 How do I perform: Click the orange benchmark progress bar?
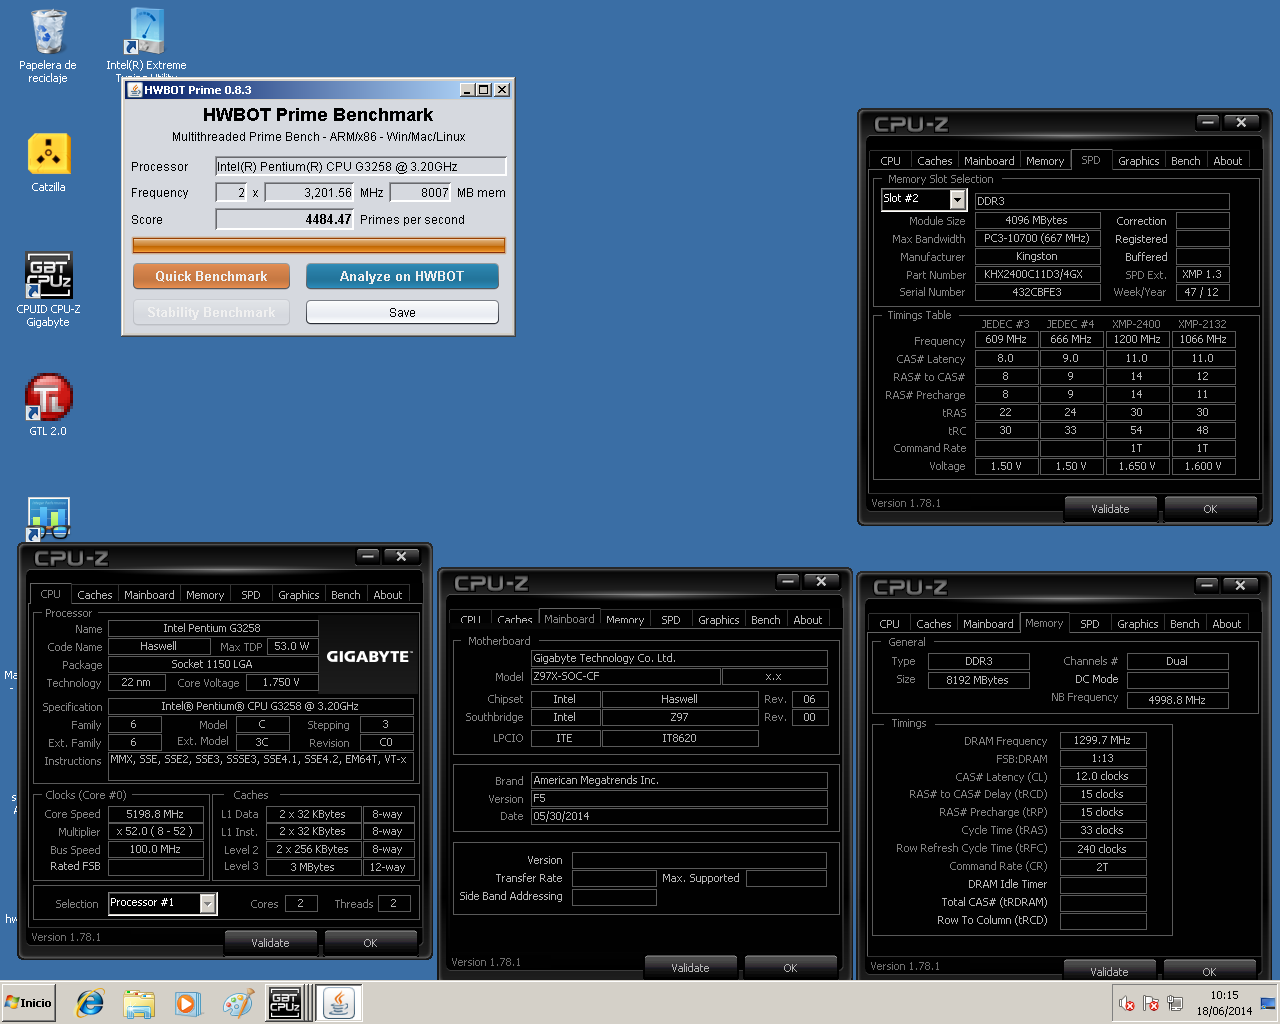coord(319,245)
